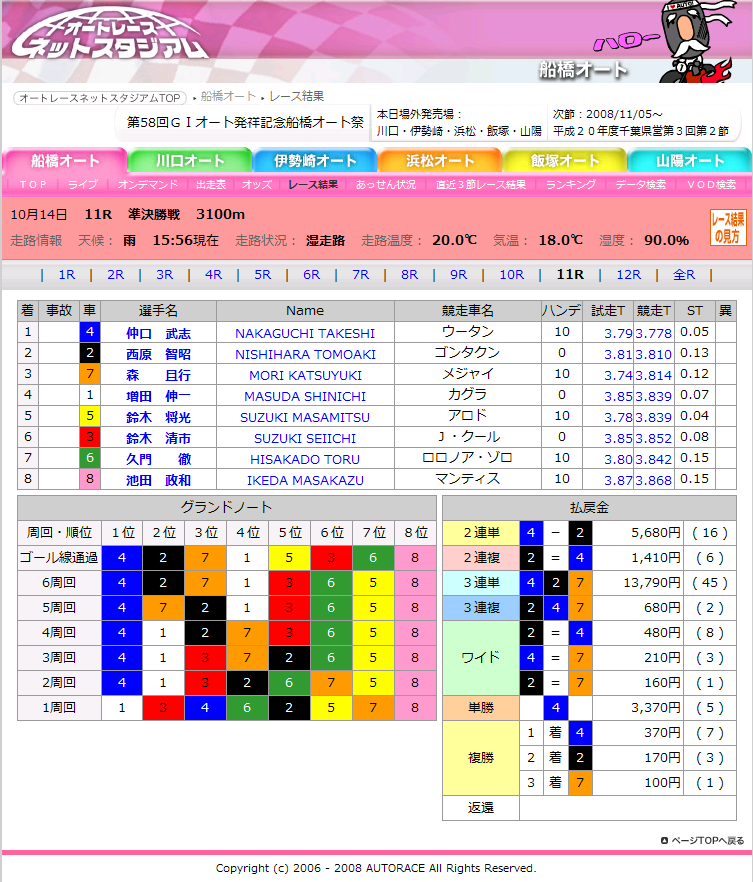753x882 pixels.
Task: Open the データ検索 submenu item
Action: tap(641, 184)
